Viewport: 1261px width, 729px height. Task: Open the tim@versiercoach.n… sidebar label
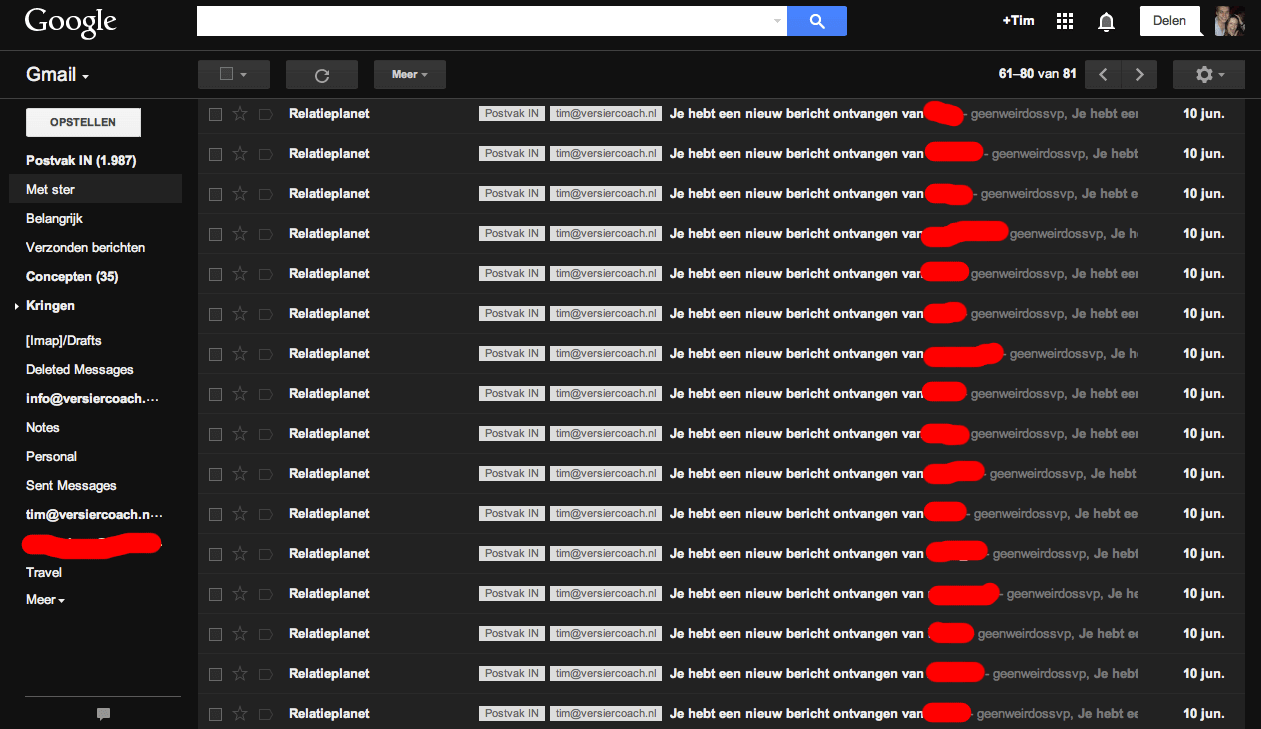click(95, 514)
